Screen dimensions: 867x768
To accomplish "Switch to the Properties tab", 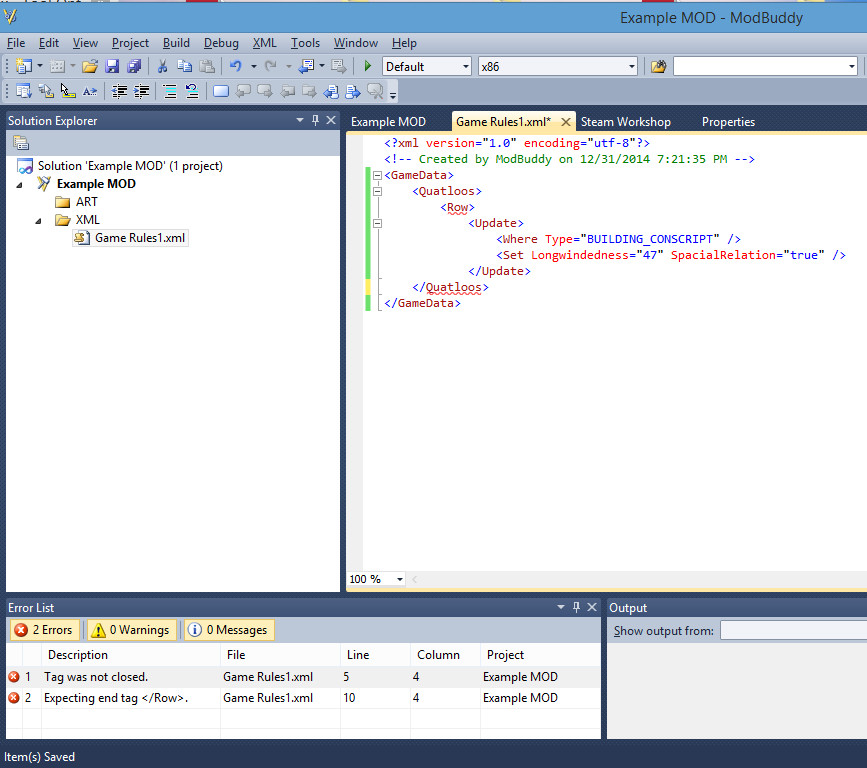I will tap(728, 122).
